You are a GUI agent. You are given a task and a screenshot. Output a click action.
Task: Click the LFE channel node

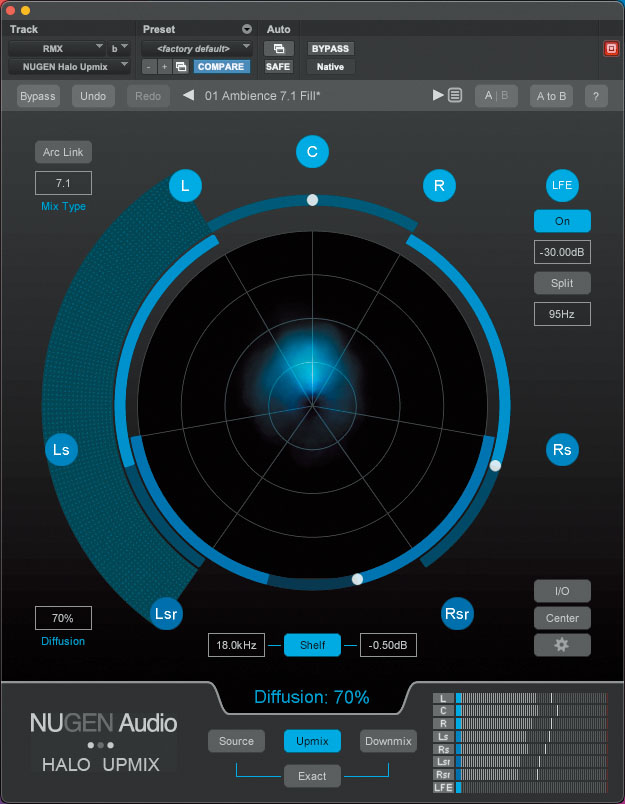562,185
